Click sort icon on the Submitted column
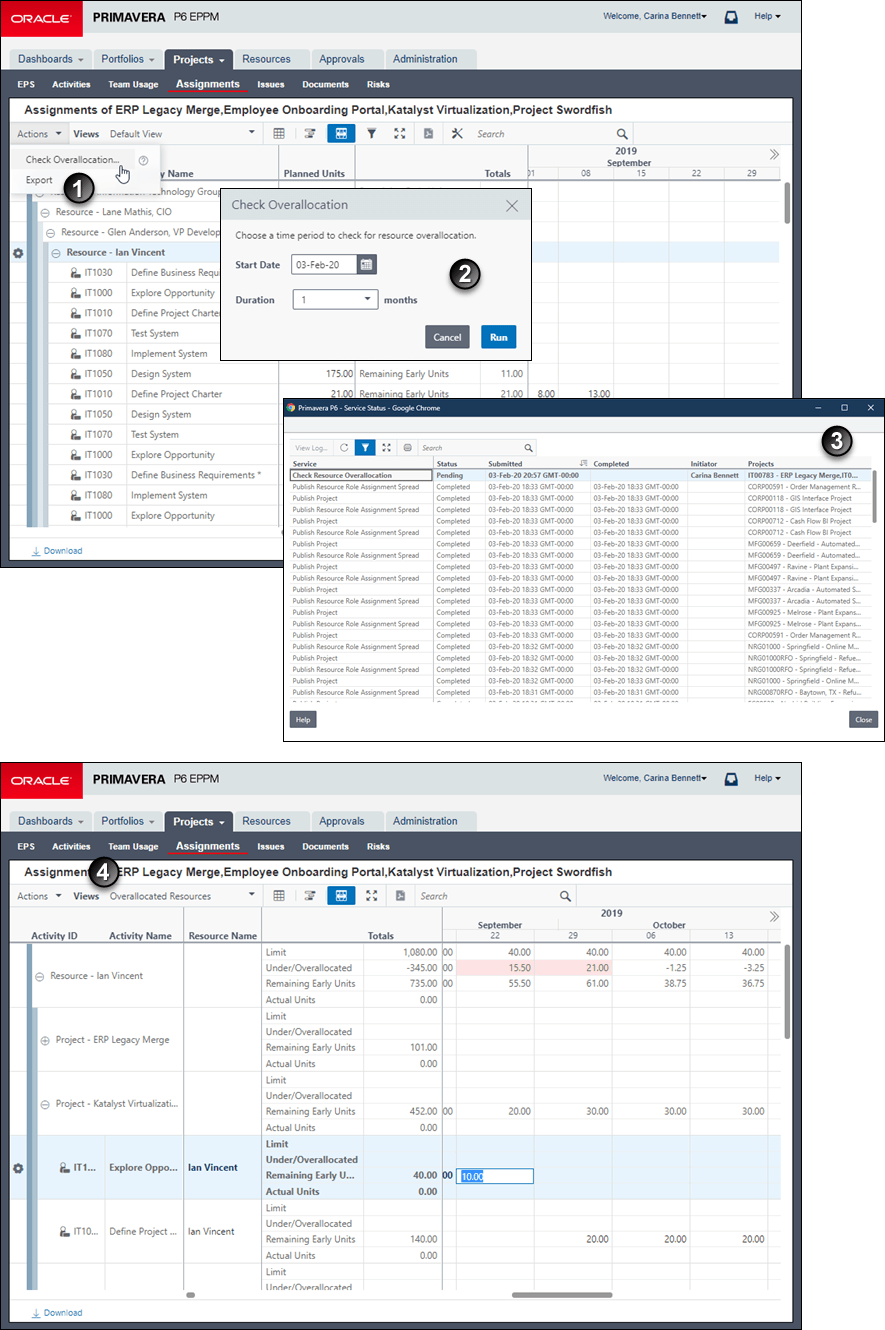This screenshot has height=1330, width=885. 583,464
